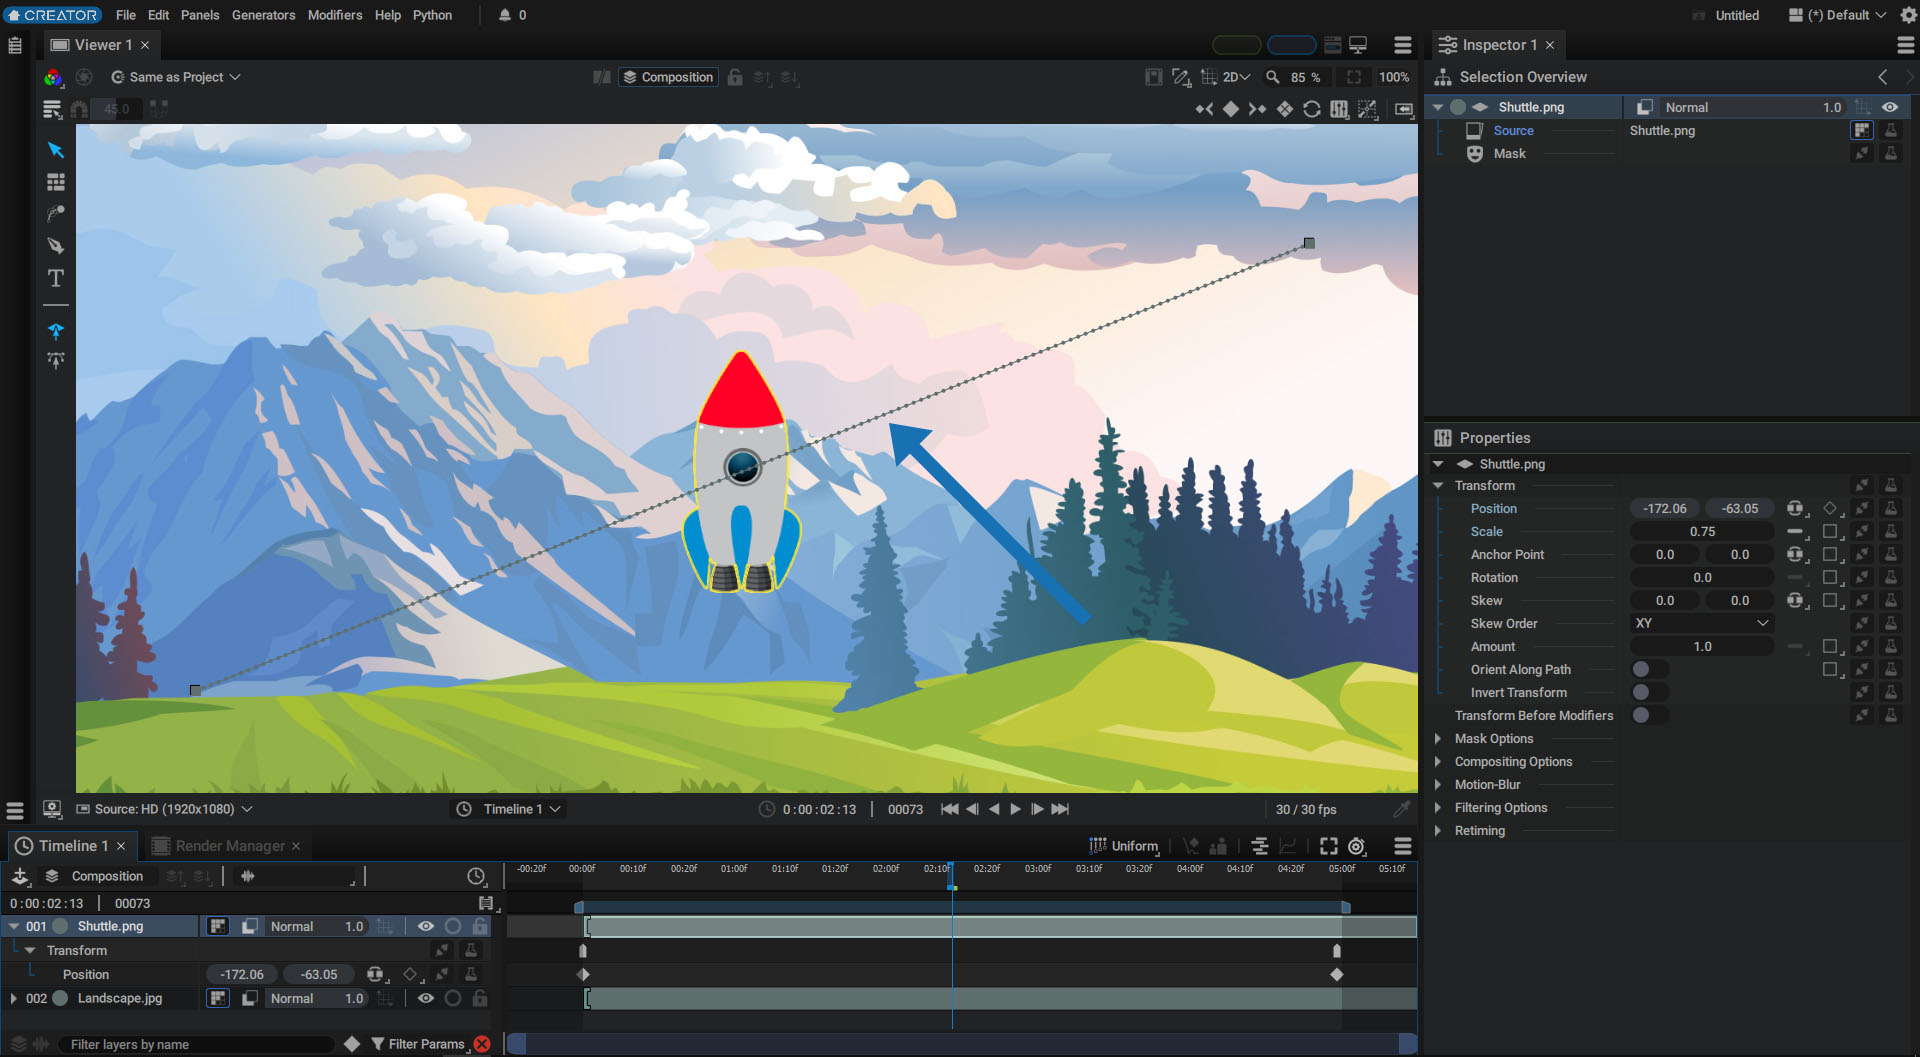Toggle Orient Along Path switch
The height and width of the screenshot is (1057, 1920).
[x=1649, y=669]
